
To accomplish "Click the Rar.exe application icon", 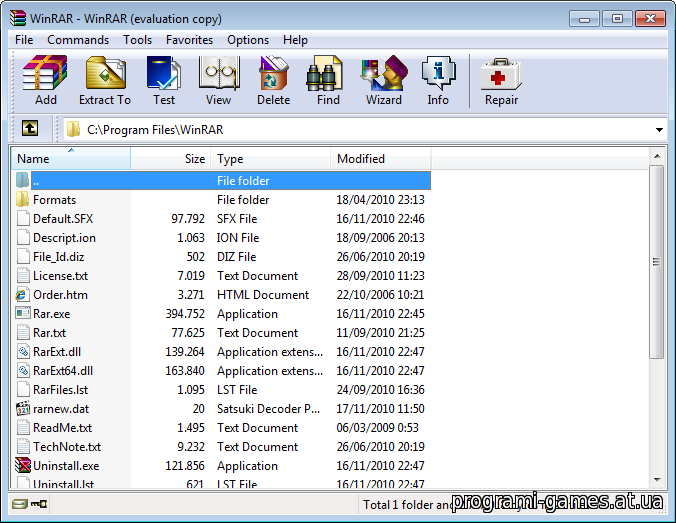I will point(22,313).
